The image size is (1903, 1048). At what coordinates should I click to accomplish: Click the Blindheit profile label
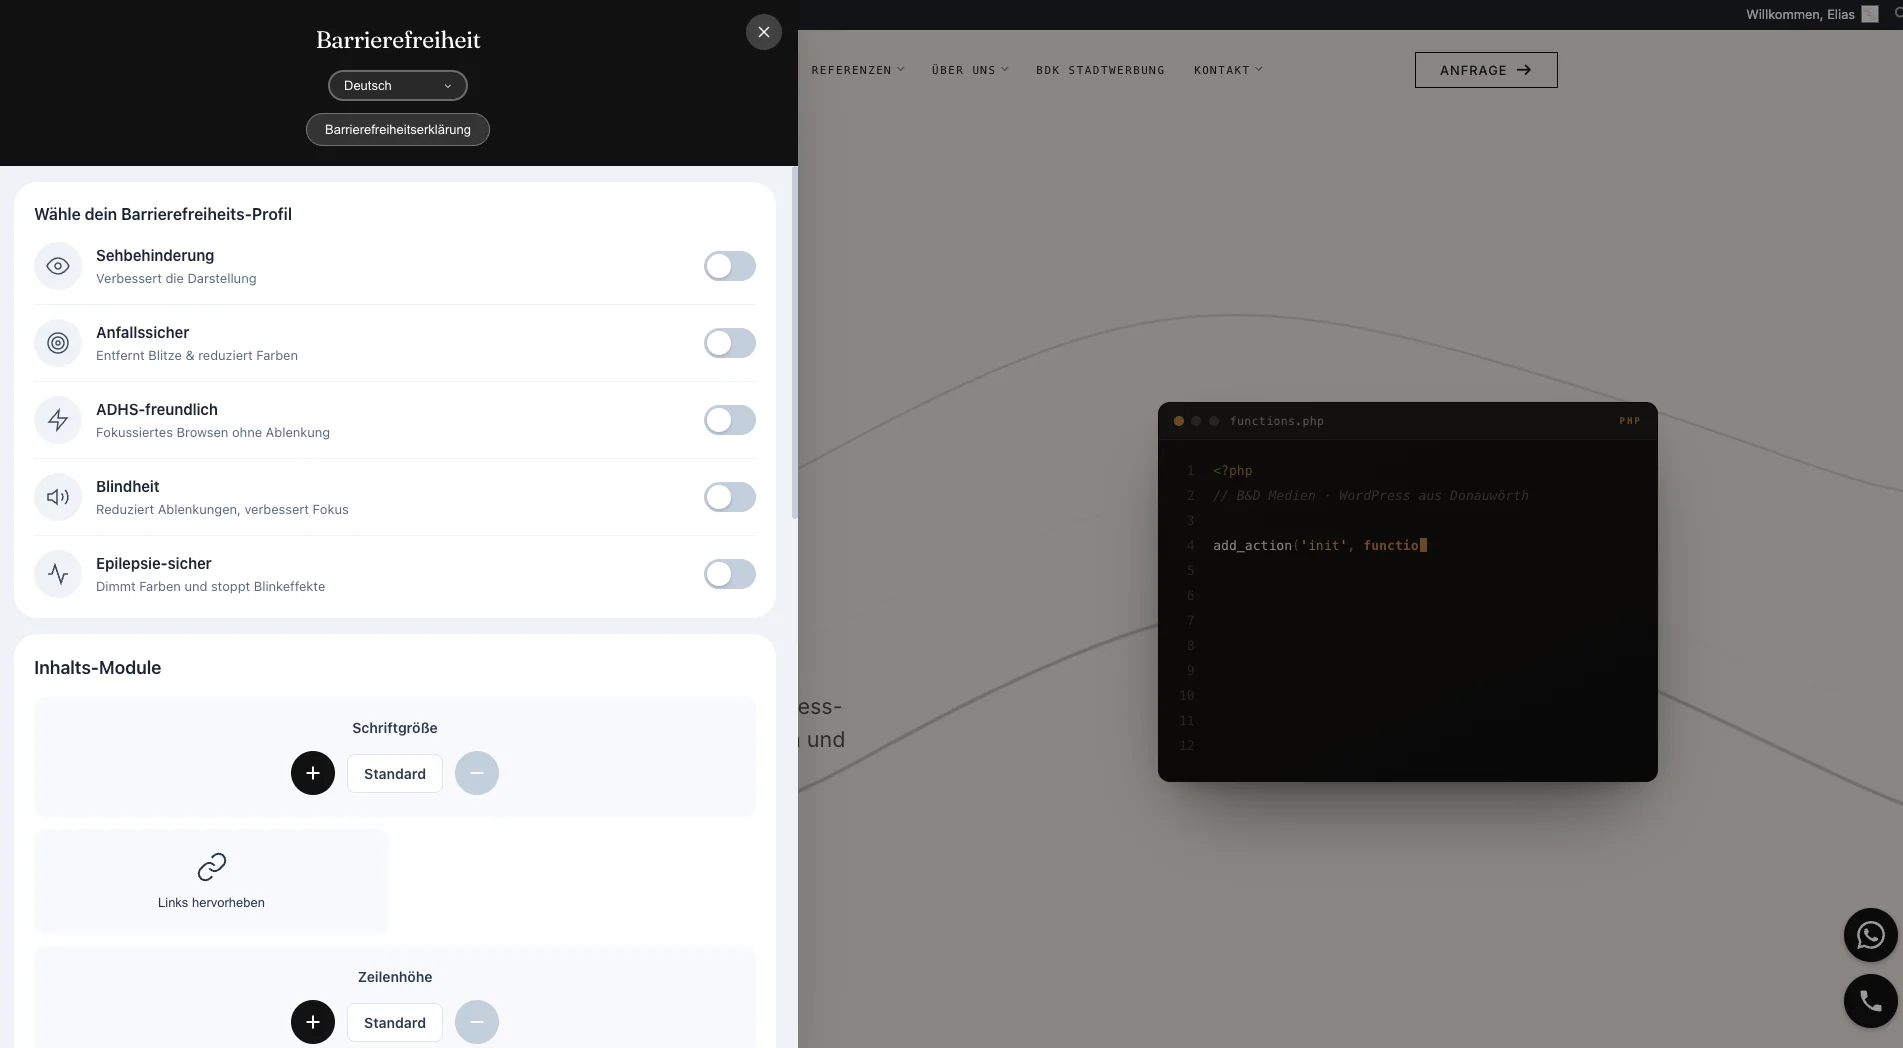point(128,487)
